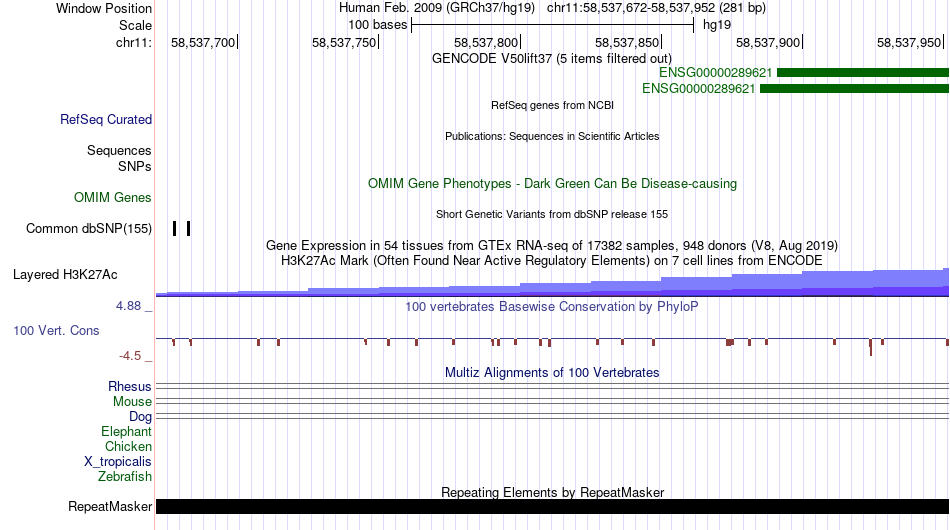
Task: Select the Chicken alignment row label
Action: pos(128,446)
